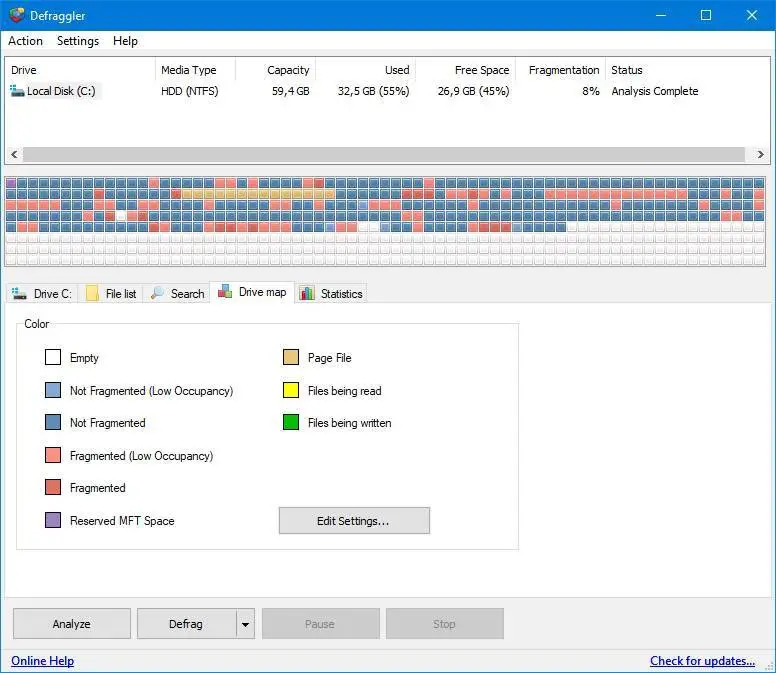The height and width of the screenshot is (673, 776).
Task: Click Fragmented (Low Occupancy) color swatch
Action: click(53, 455)
